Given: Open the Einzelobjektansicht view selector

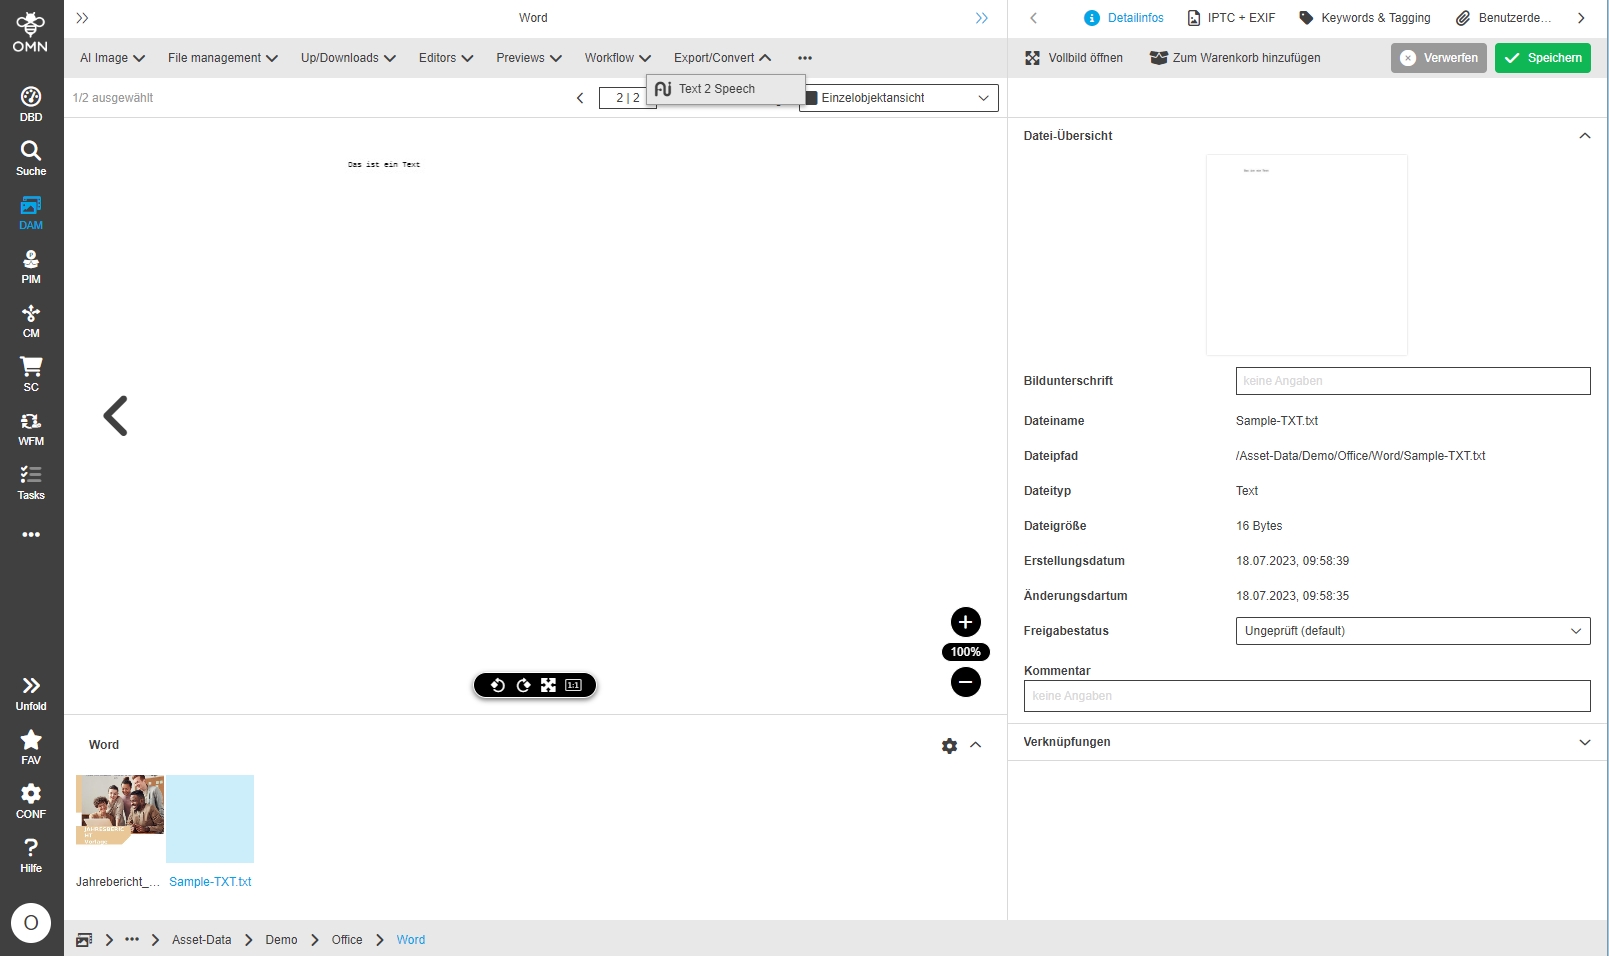Looking at the screenshot, I should pyautogui.click(x=899, y=98).
